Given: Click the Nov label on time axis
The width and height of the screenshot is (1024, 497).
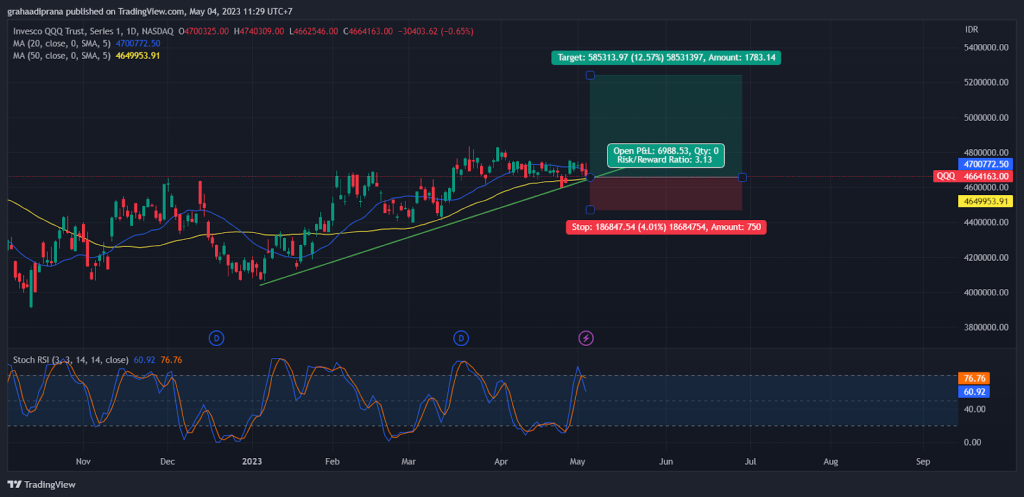Looking at the screenshot, I should 82,461.
